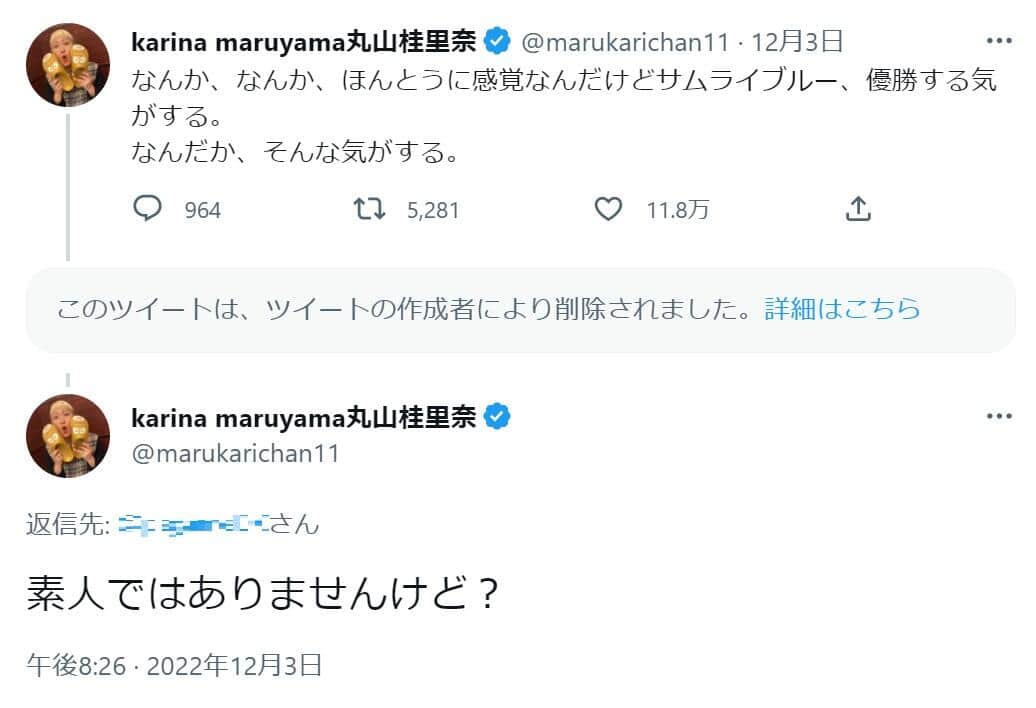1036x708 pixels.
Task: Open the 12月3日 timestamp link
Action: (798, 40)
